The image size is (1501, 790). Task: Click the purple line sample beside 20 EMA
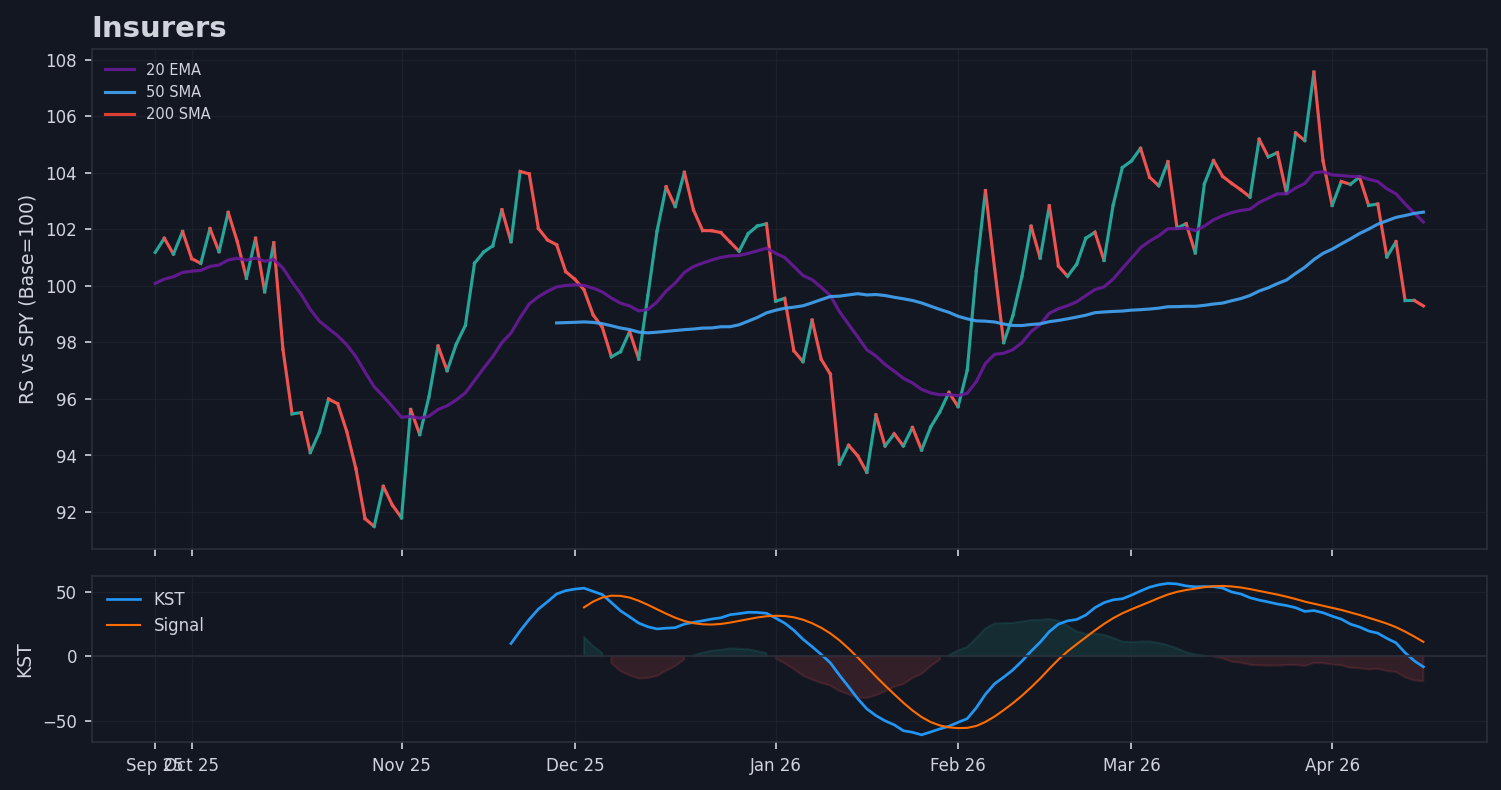click(120, 70)
